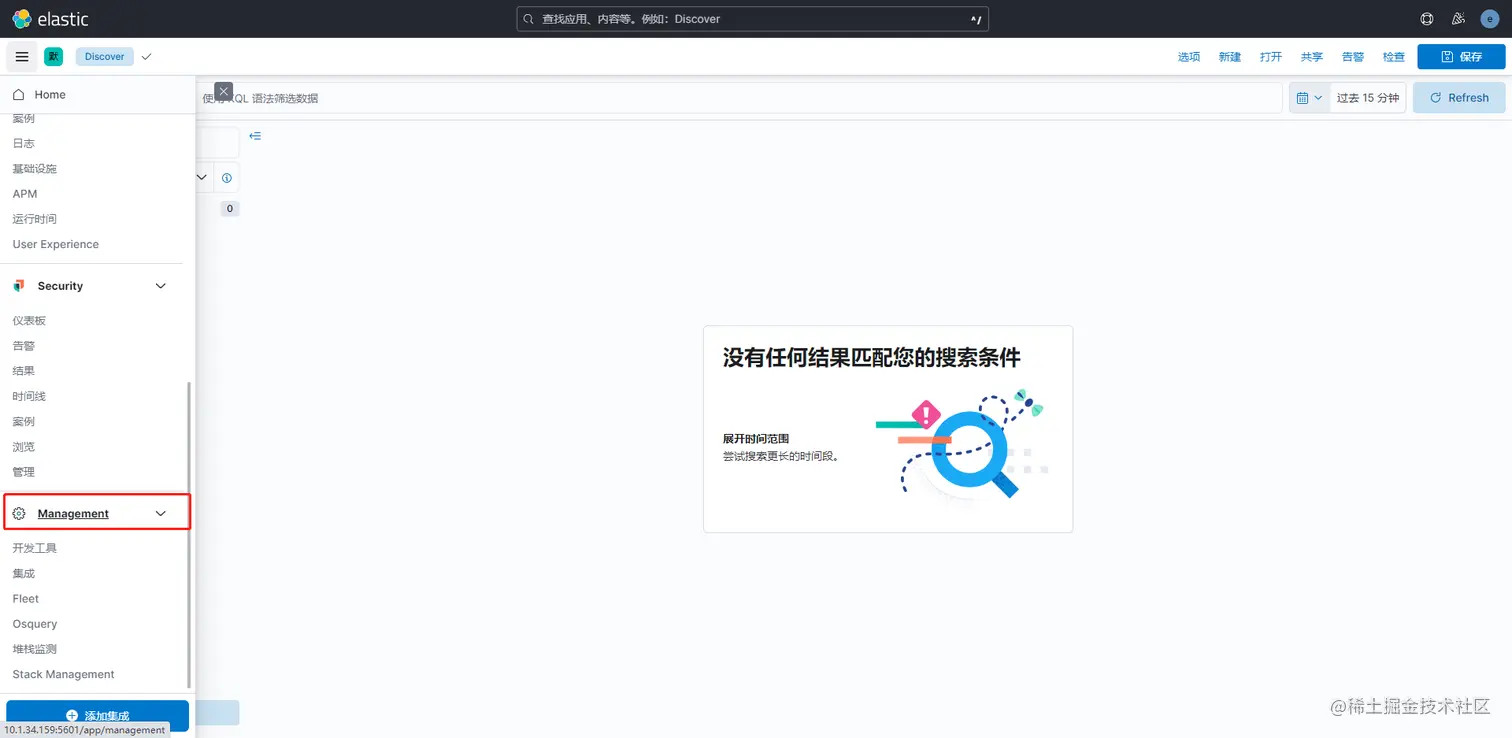Screen dimensions: 1512x738
Task: Toggle the checkmark next to Discover breadcrumb
Action: 146,56
